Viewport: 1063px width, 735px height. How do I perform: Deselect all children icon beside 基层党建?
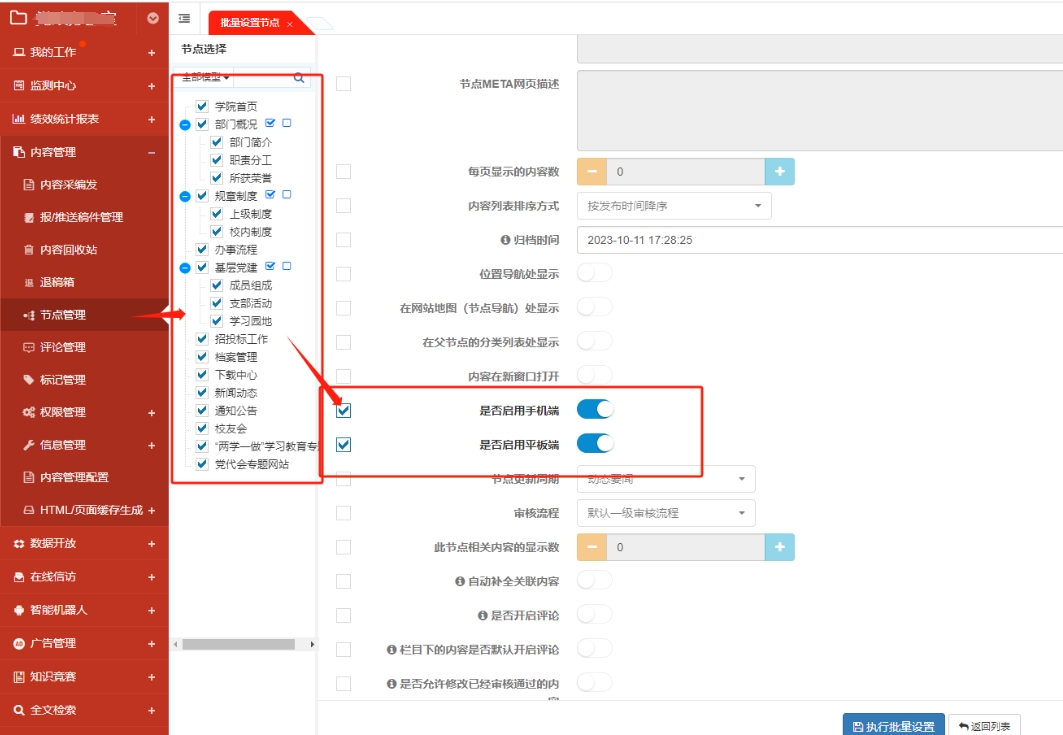(287, 267)
